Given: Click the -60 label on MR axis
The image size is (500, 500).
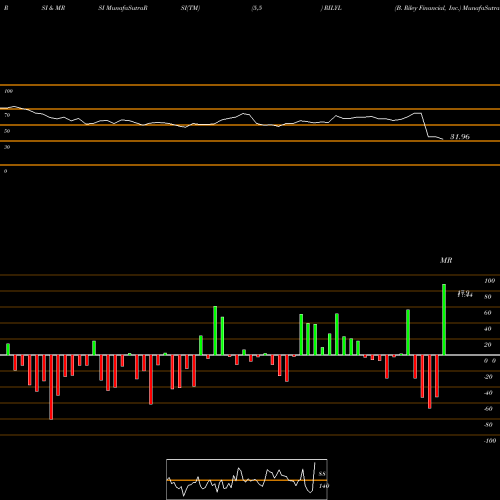Looking at the screenshot, I should point(488,409).
